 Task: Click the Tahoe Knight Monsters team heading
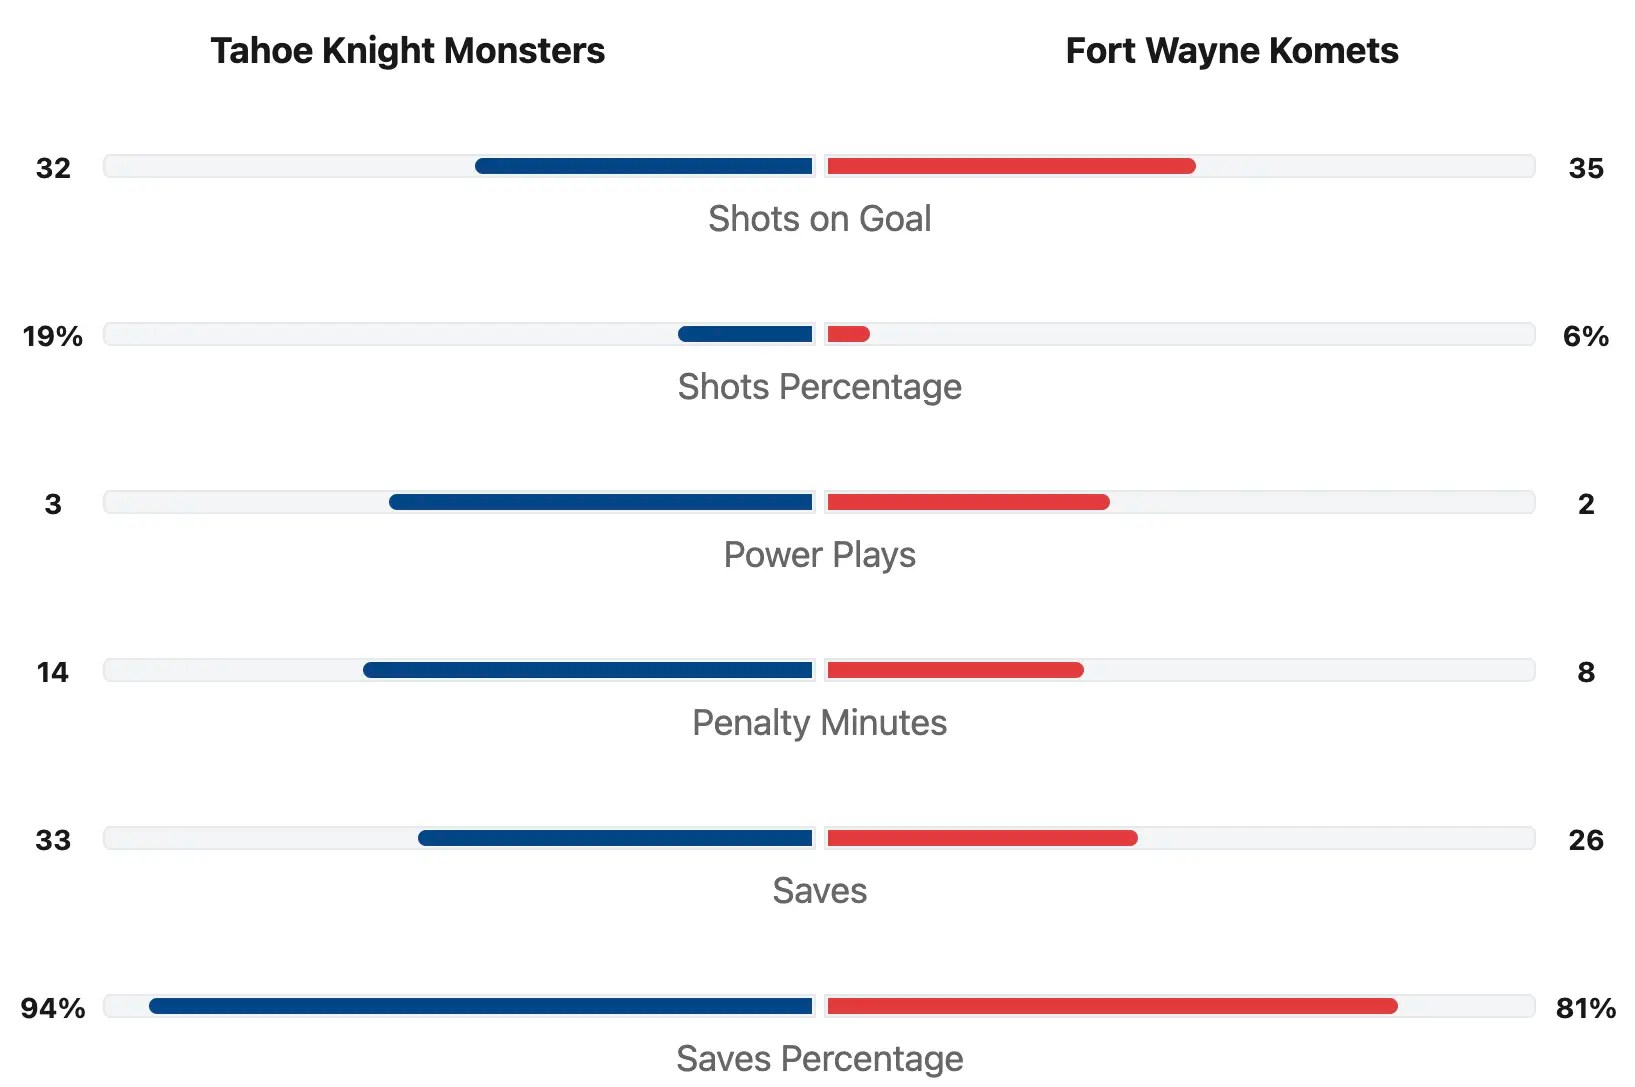pyautogui.click(x=407, y=51)
